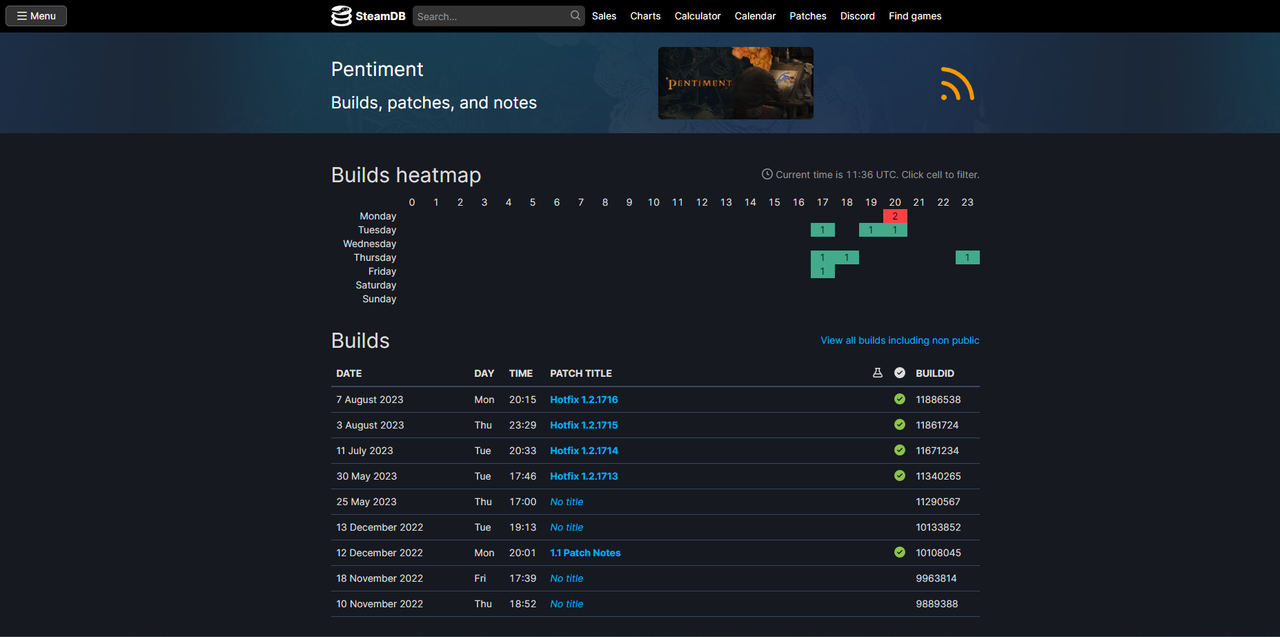Filter by Thursday 23:00 heatmap cell

pyautogui.click(x=967, y=258)
